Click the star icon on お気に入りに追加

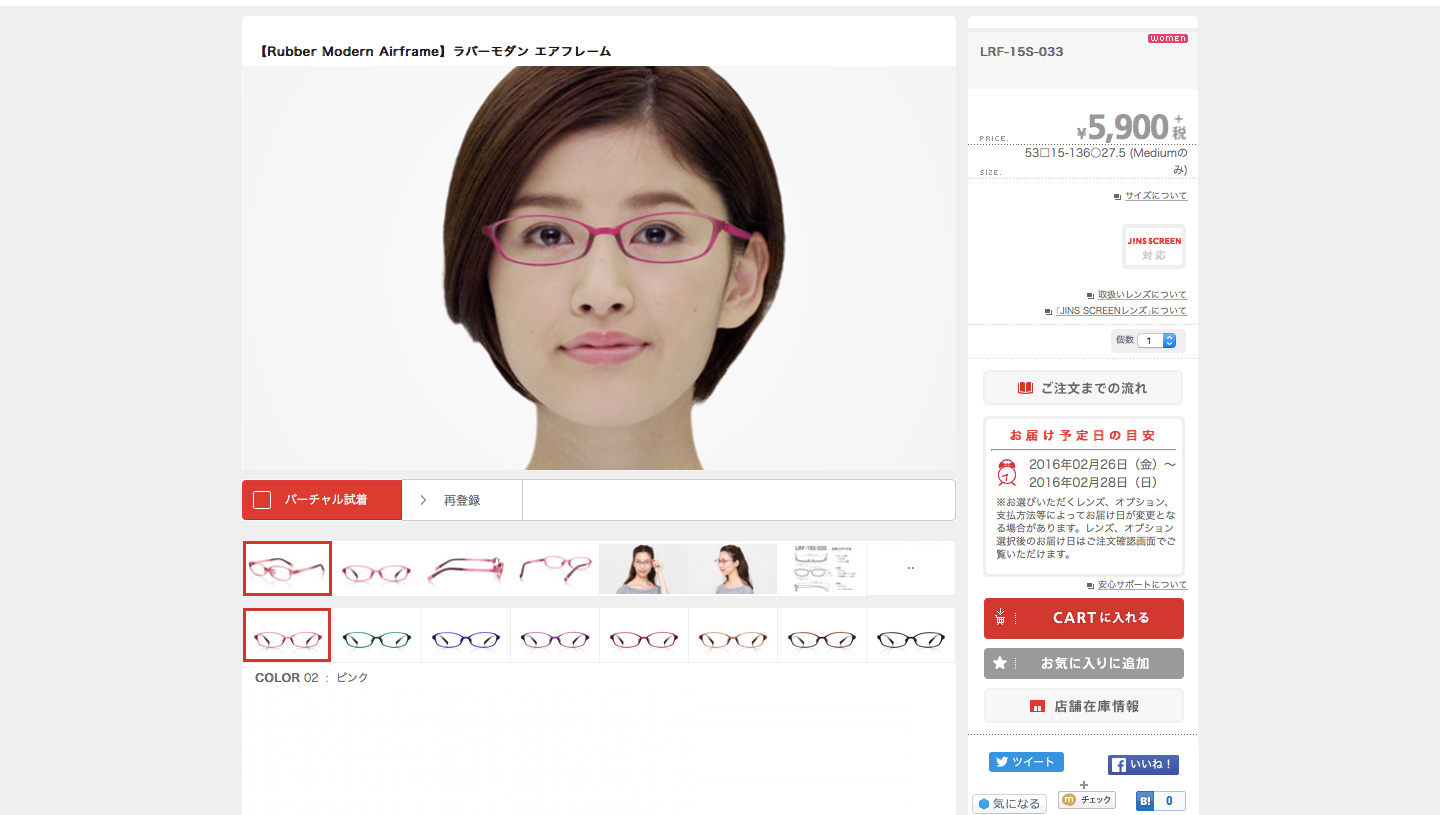[1000, 663]
